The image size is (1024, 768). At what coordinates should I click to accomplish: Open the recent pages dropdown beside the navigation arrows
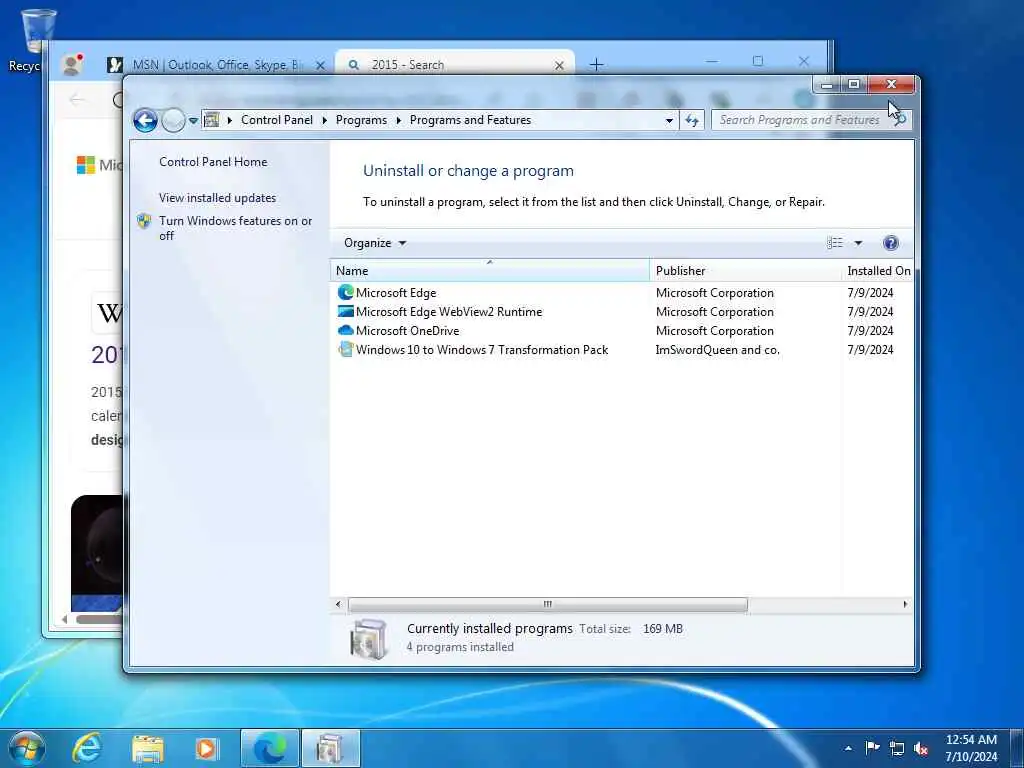[193, 120]
